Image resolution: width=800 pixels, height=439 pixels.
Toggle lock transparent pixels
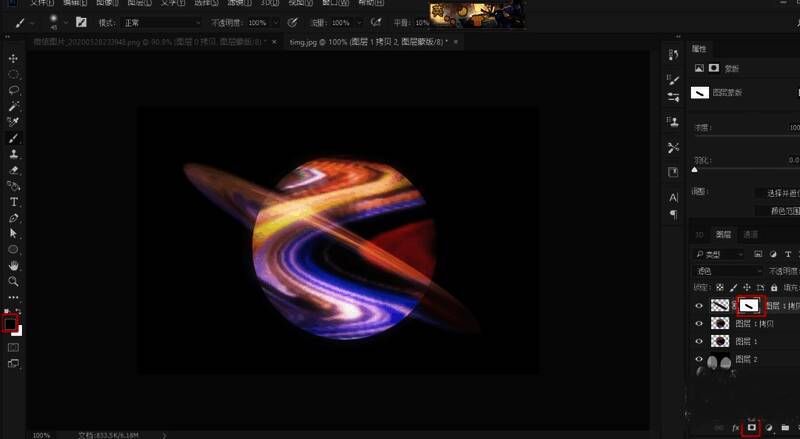719,287
